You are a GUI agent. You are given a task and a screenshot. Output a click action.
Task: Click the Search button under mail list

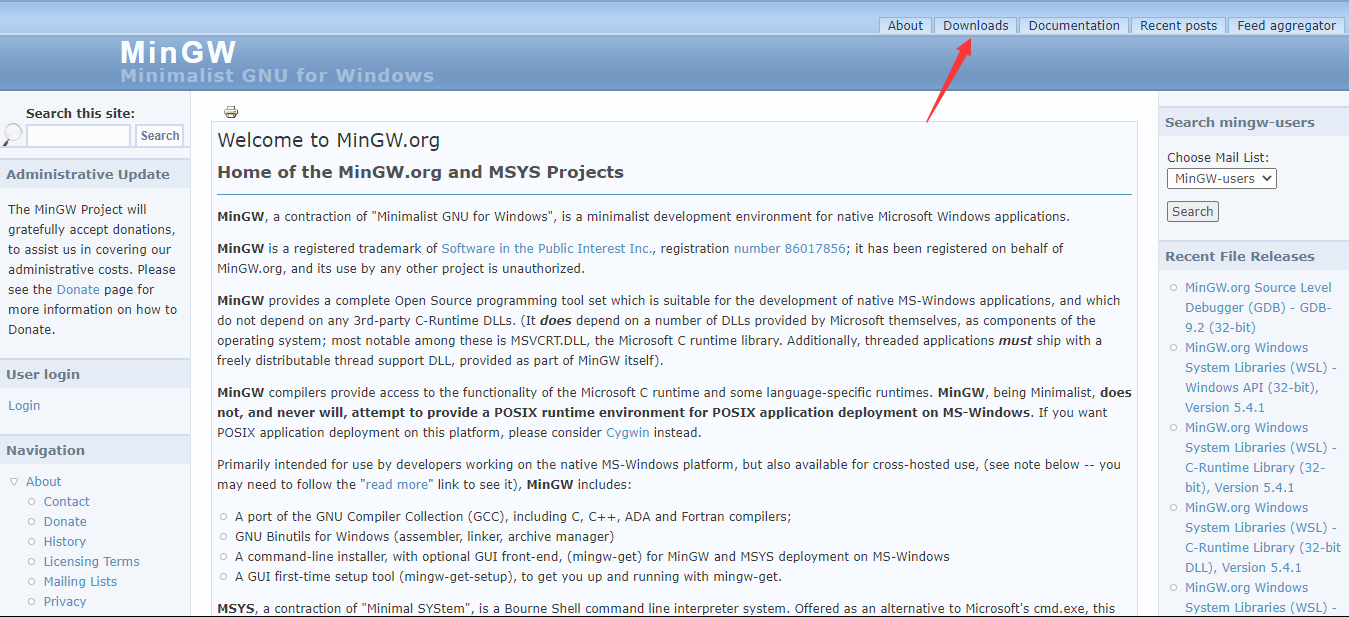[1193, 211]
